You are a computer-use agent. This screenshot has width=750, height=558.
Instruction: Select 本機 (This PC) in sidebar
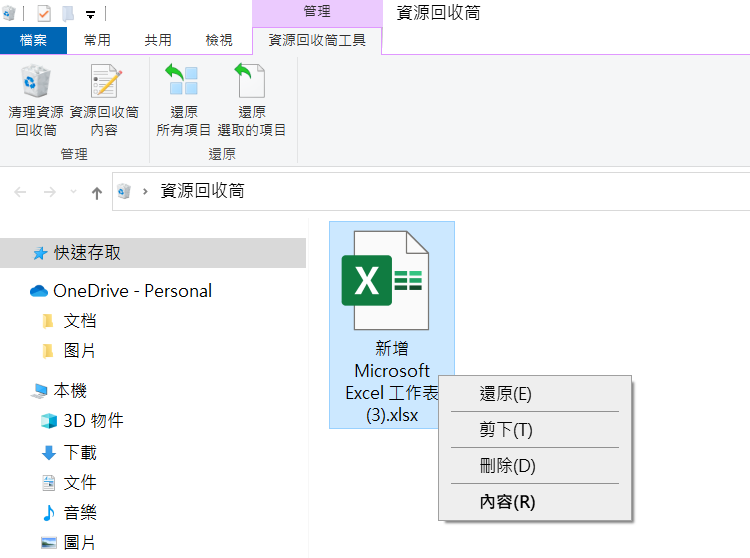70,391
